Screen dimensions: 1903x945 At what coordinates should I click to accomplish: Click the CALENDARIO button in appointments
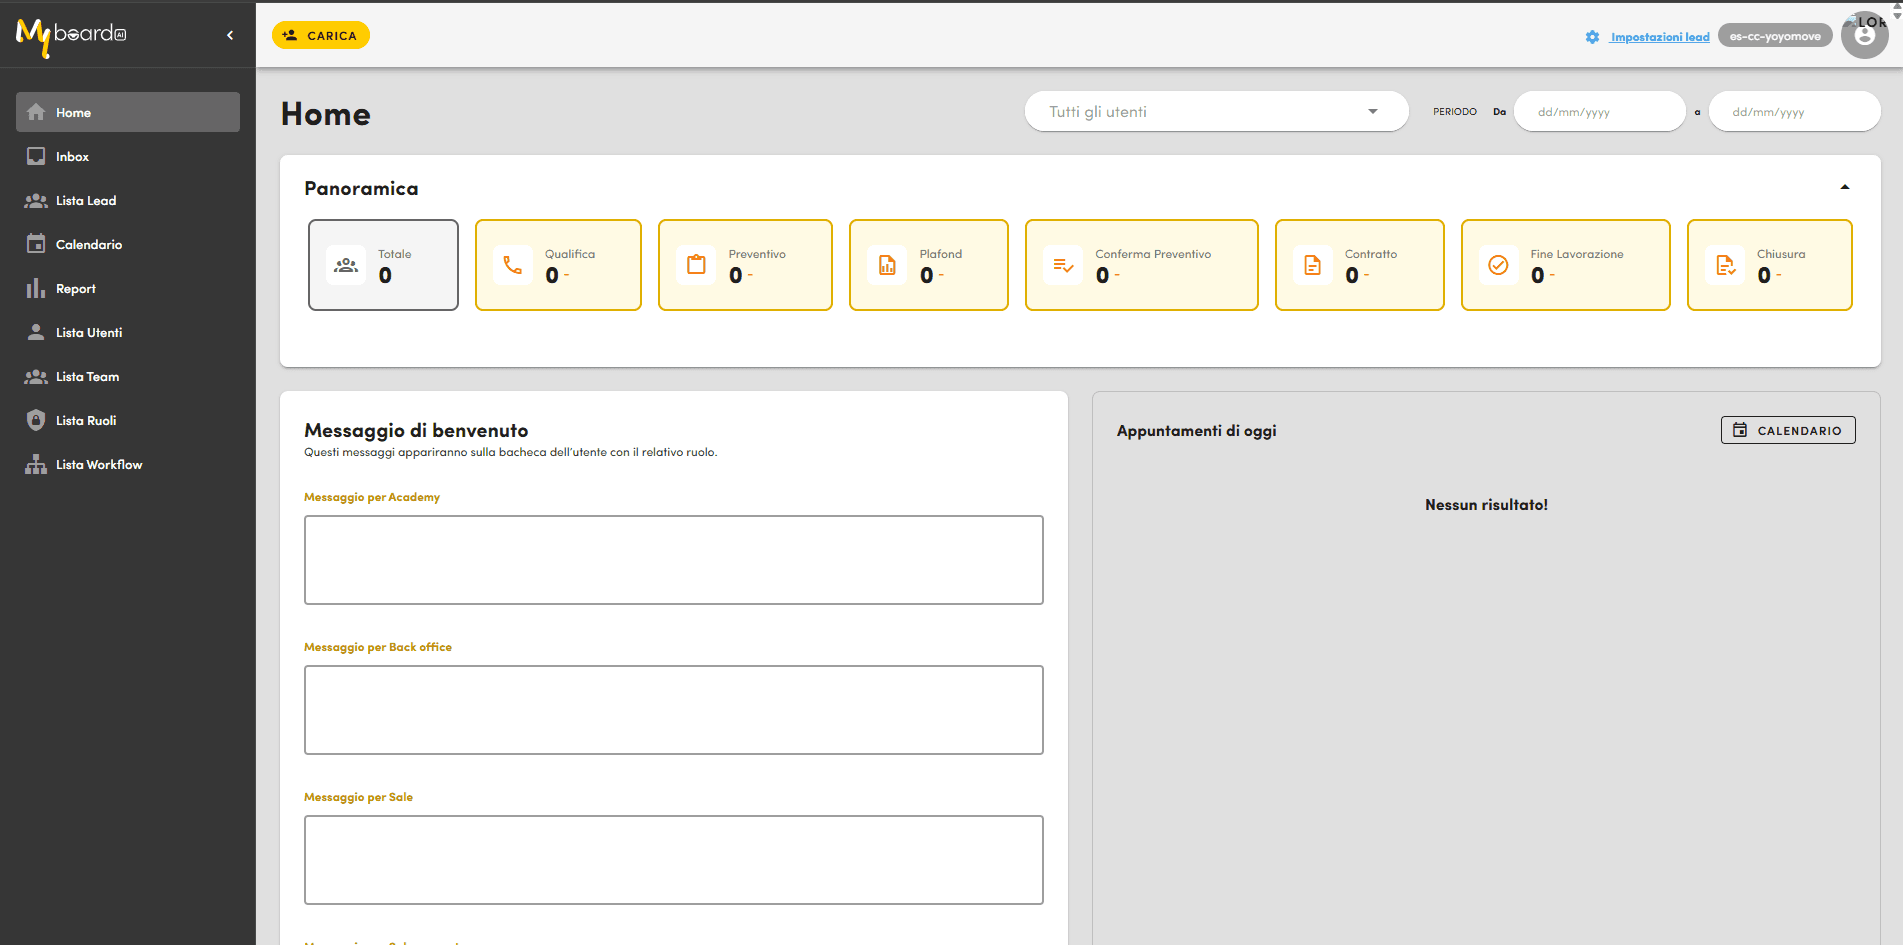pos(1787,430)
